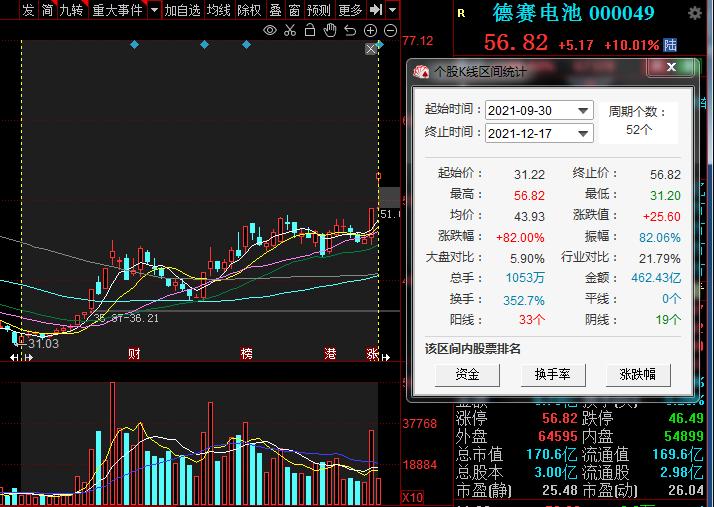The image size is (714, 507).
Task: Click 加自选 to add to watchlist
Action: click(x=182, y=10)
